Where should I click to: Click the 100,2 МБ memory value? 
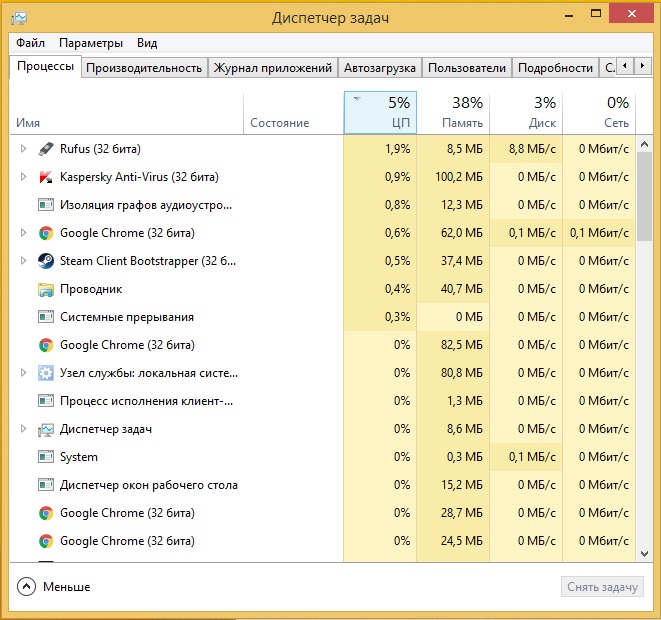(x=459, y=177)
